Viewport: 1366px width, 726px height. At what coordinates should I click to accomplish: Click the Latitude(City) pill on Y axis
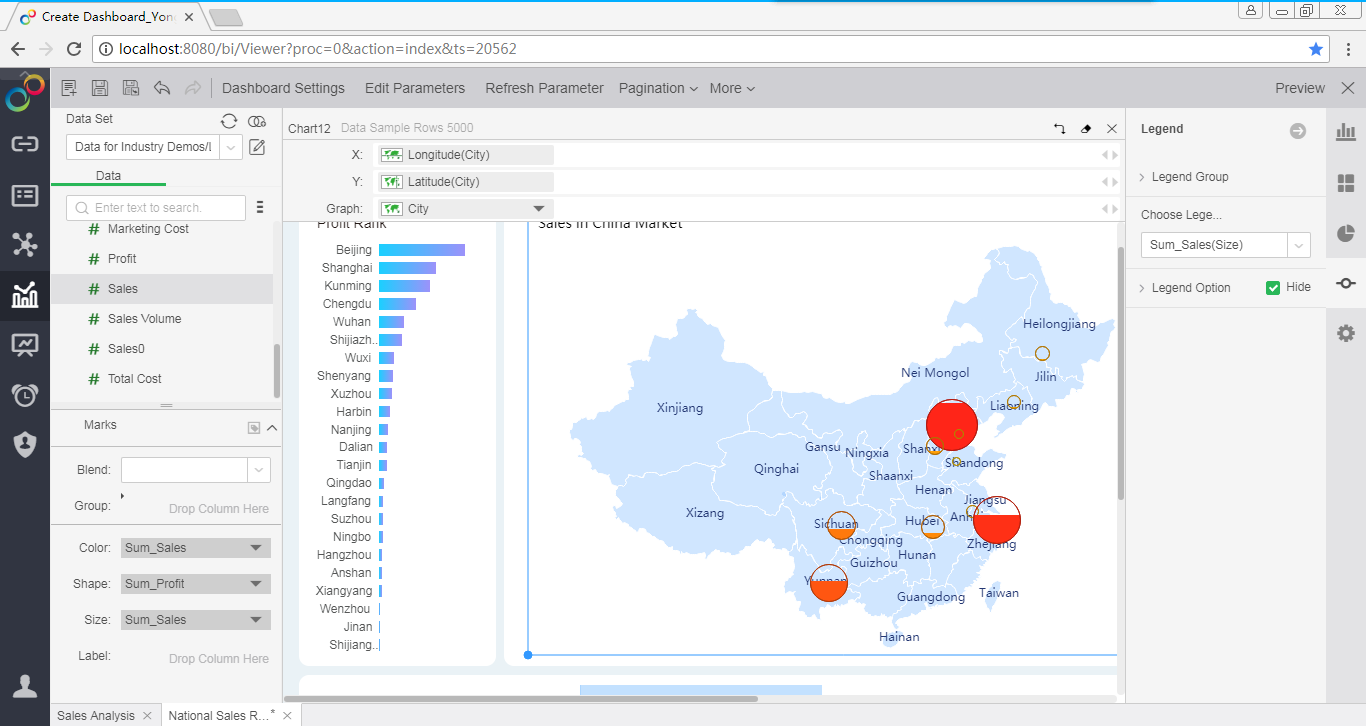click(x=465, y=182)
